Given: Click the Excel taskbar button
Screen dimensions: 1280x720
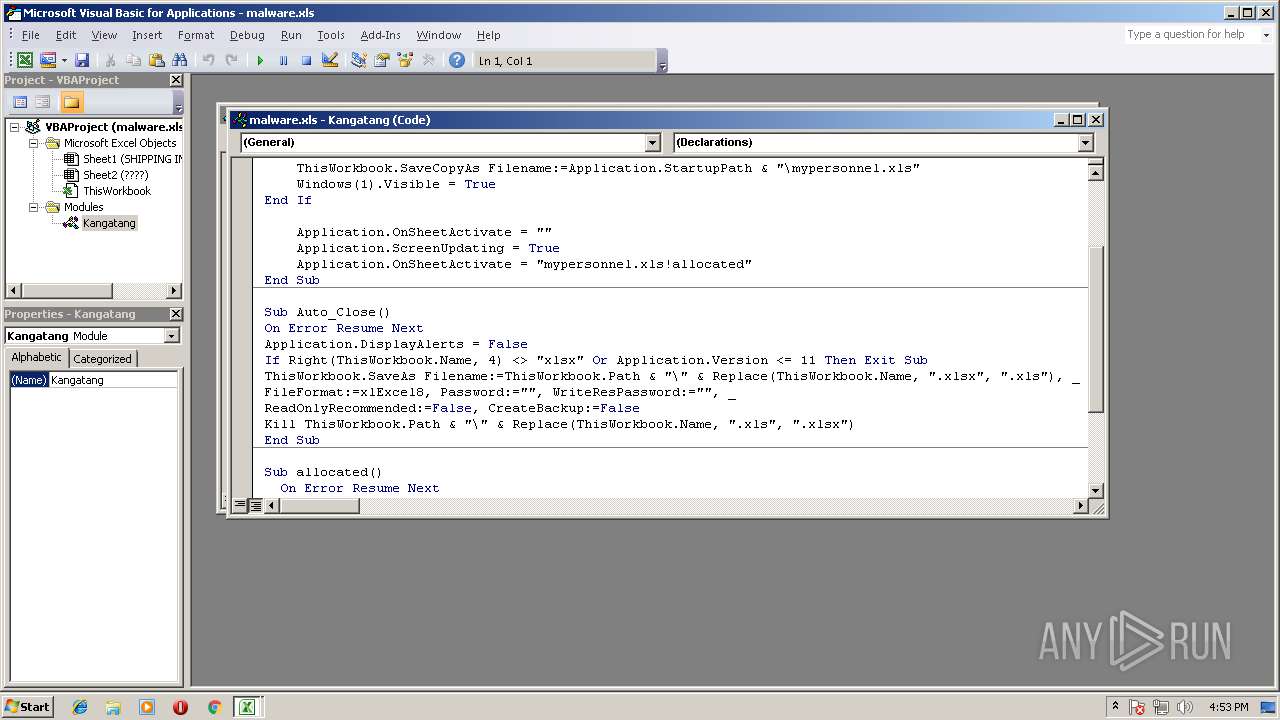Looking at the screenshot, I should [x=246, y=707].
